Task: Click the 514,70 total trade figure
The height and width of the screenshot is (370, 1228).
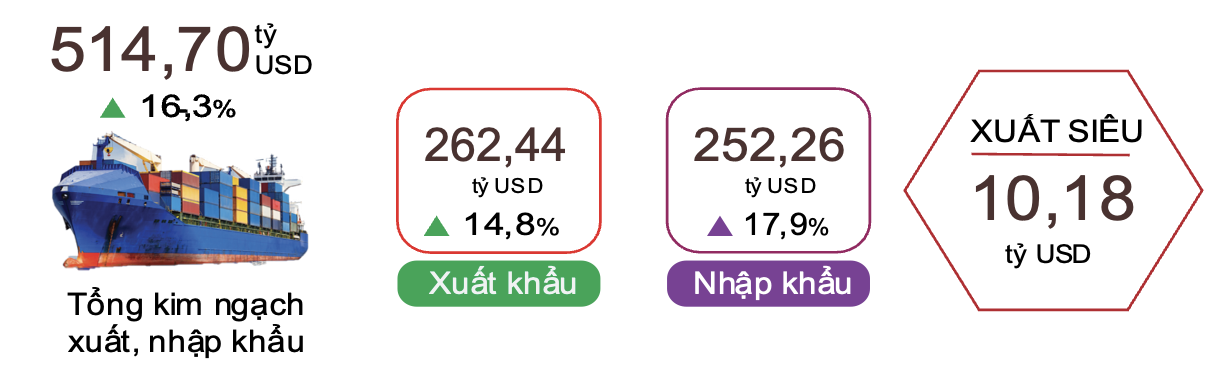Action: (149, 50)
